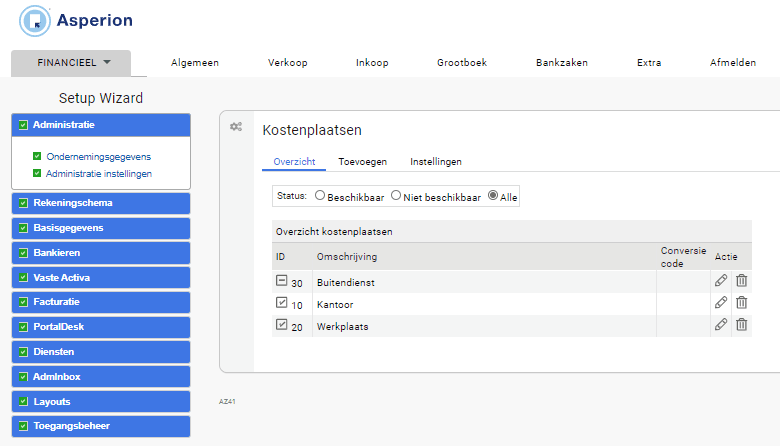Select the Kantoor description cell
The height and width of the screenshot is (446, 780).
(484, 304)
